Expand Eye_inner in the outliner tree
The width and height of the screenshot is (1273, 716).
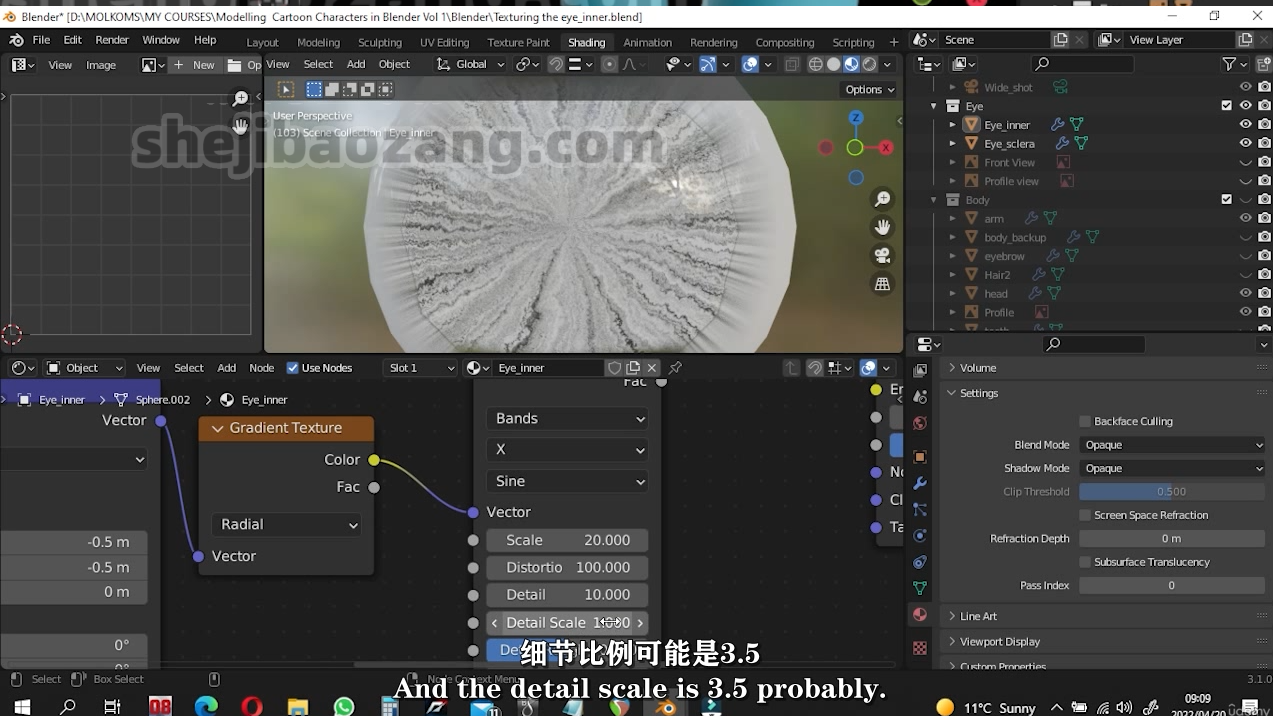tap(953, 125)
